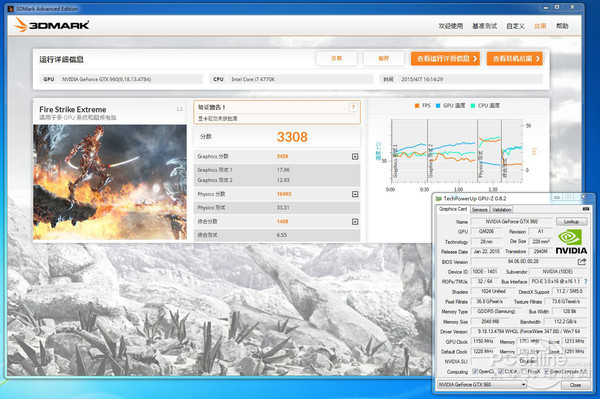Click the NVIDIA logo in GPU-Z
This screenshot has height=399, width=600.
571,242
